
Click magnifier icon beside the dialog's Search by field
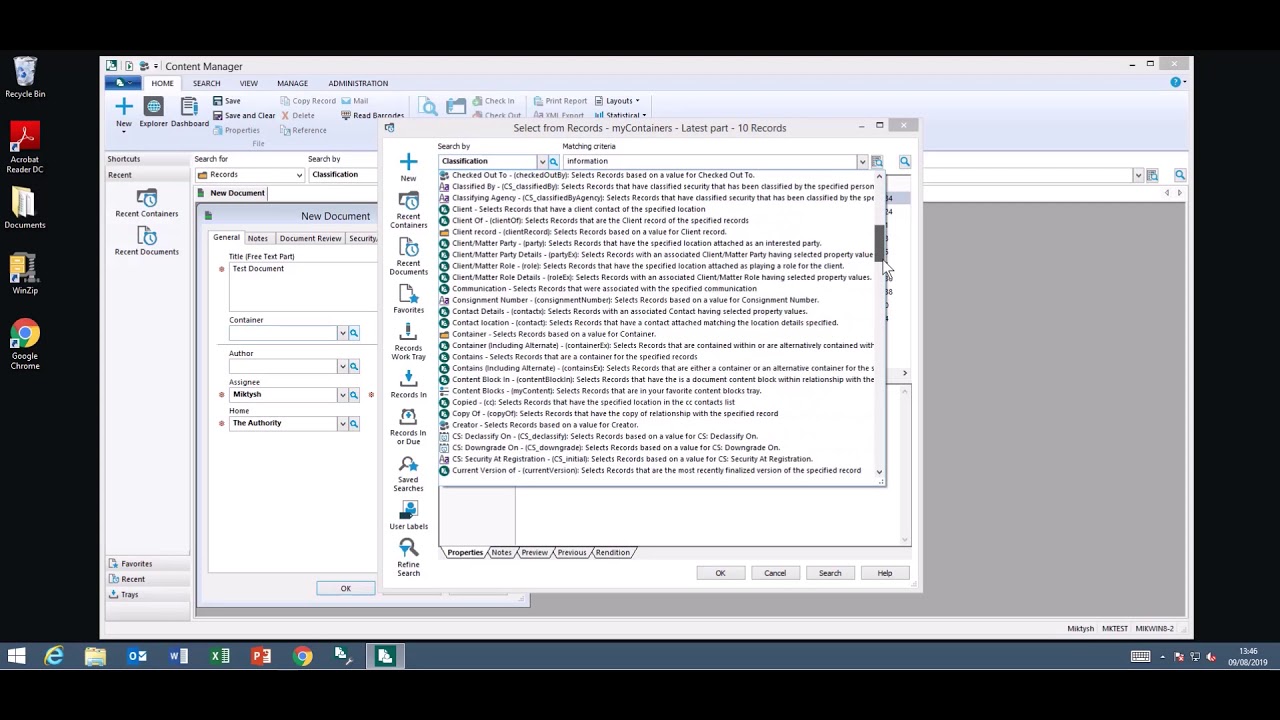click(x=553, y=161)
